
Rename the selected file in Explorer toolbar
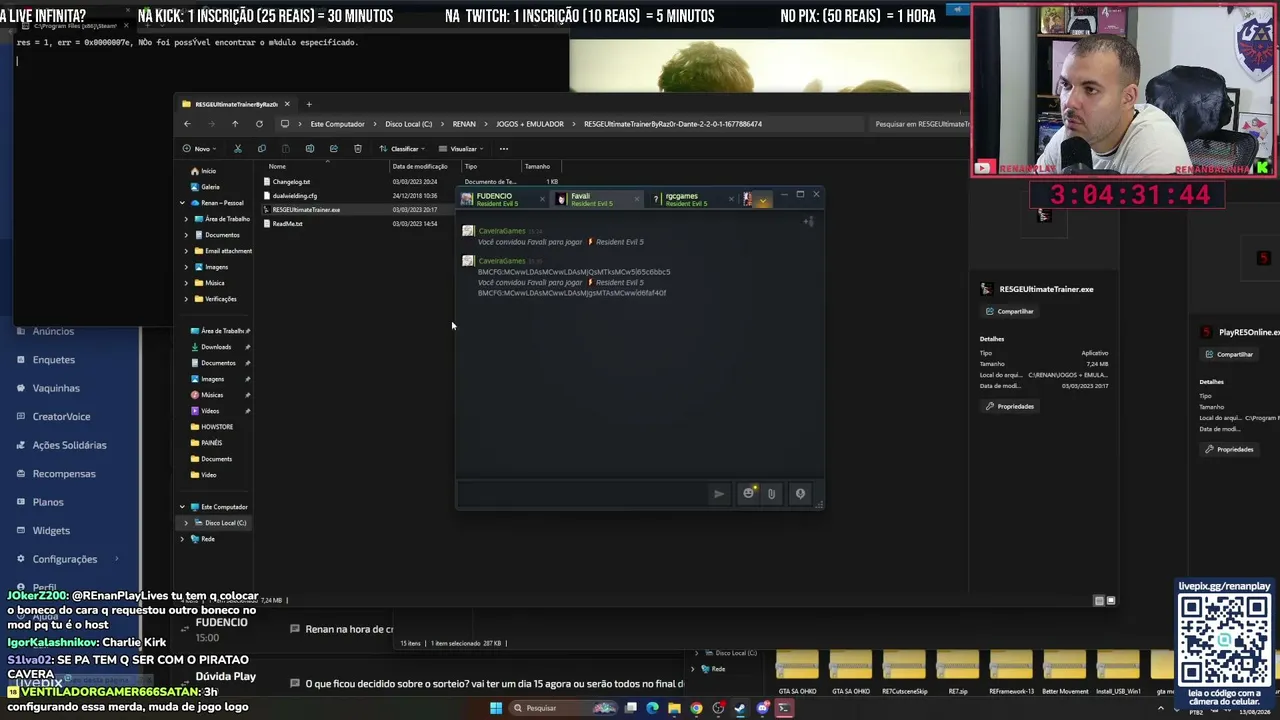click(x=310, y=149)
